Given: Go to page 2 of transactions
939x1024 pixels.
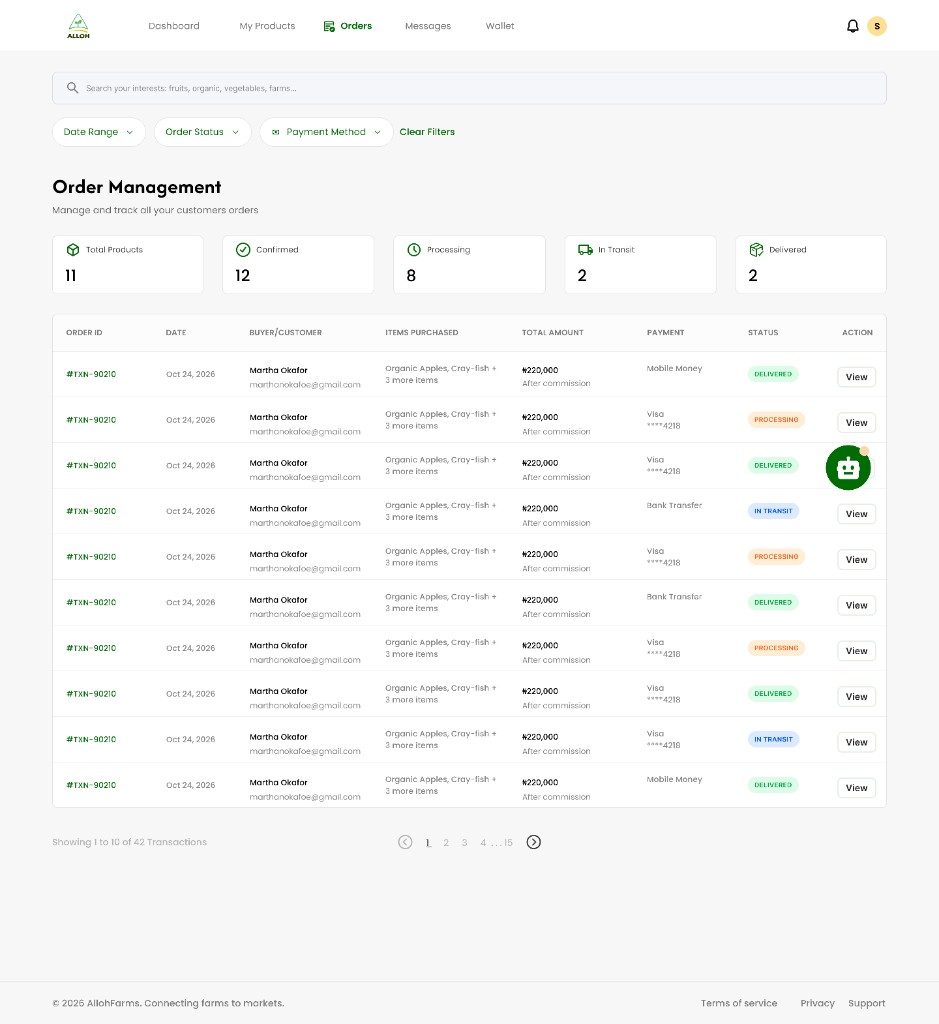Looking at the screenshot, I should 446,842.
